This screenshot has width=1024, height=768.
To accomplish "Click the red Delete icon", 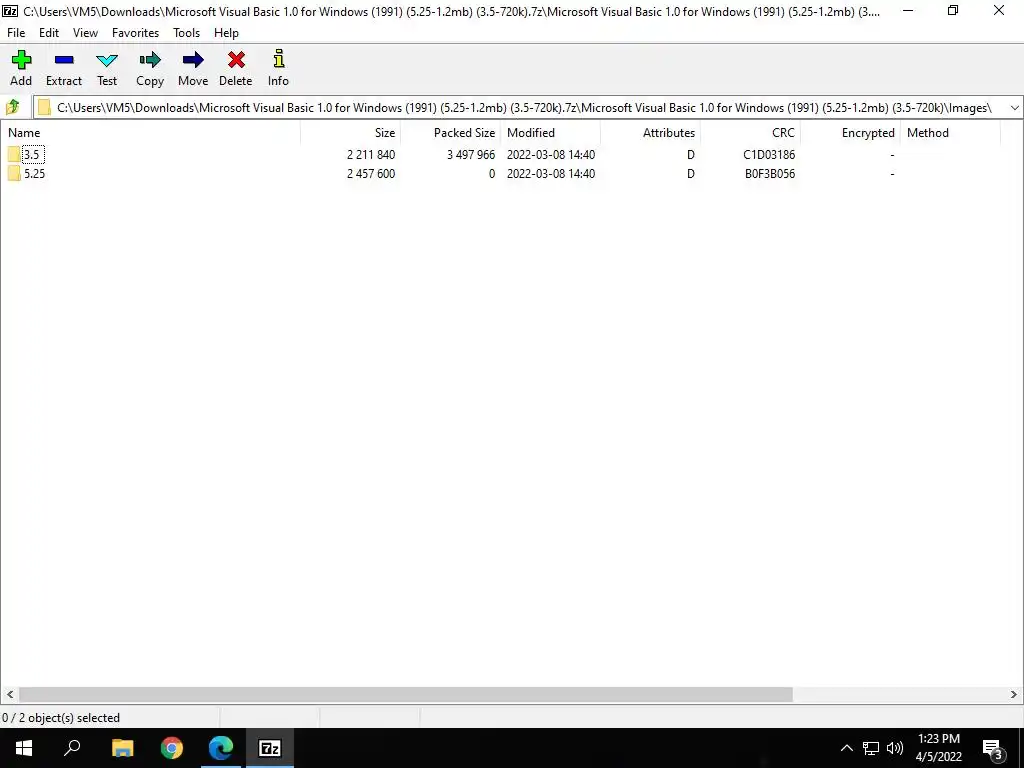I will (236, 61).
